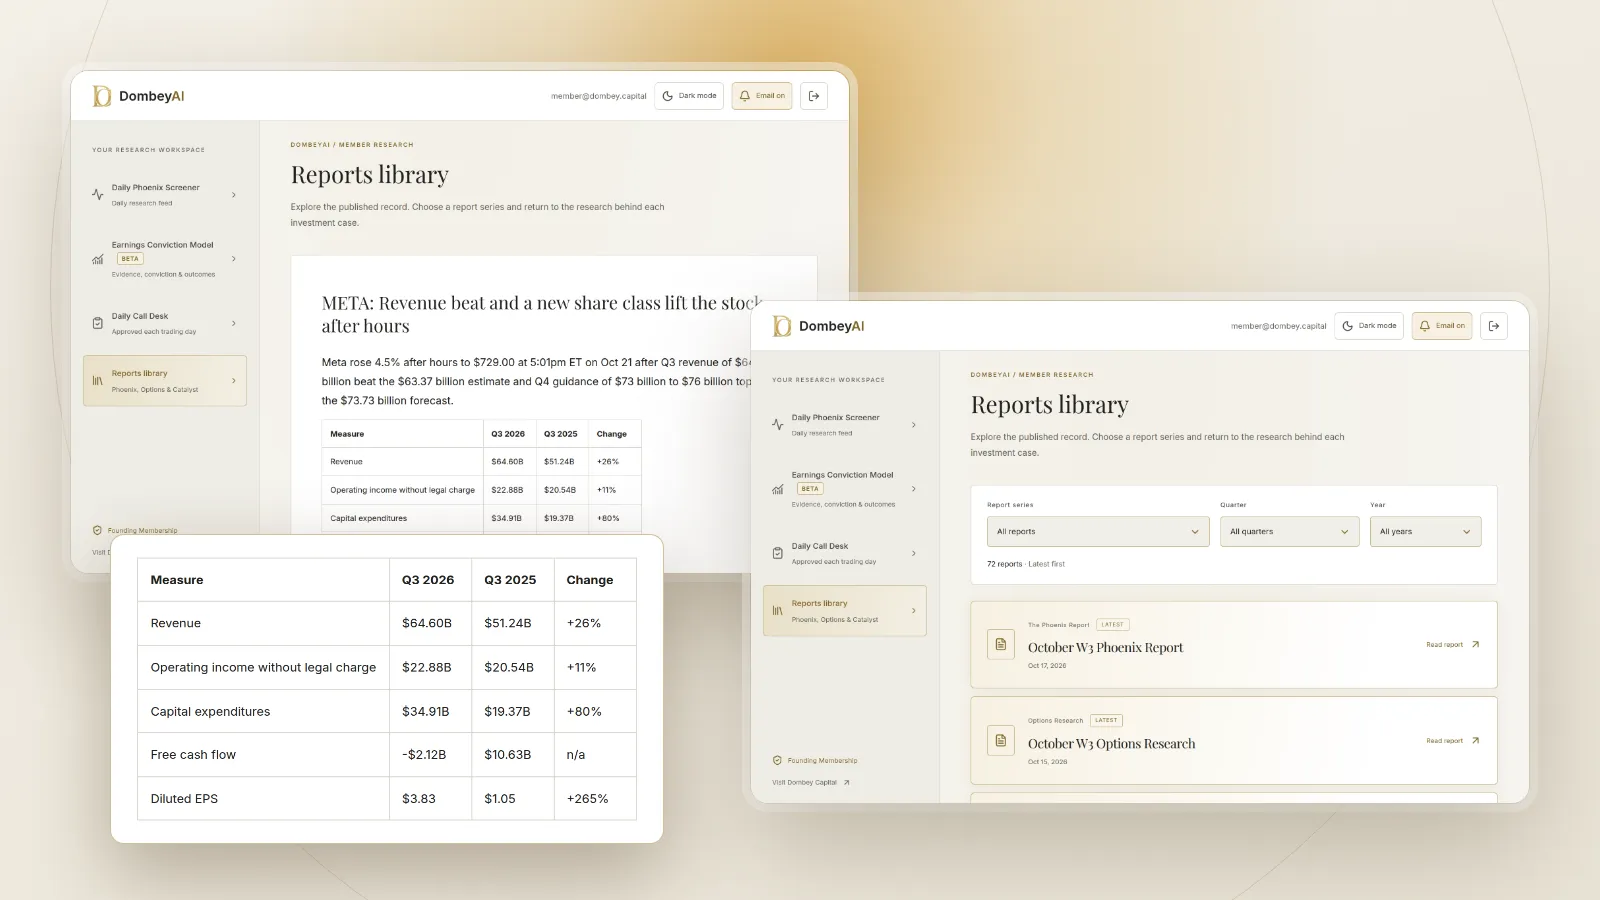The width and height of the screenshot is (1600, 900).
Task: Open the Year All years dropdown
Action: (1425, 532)
